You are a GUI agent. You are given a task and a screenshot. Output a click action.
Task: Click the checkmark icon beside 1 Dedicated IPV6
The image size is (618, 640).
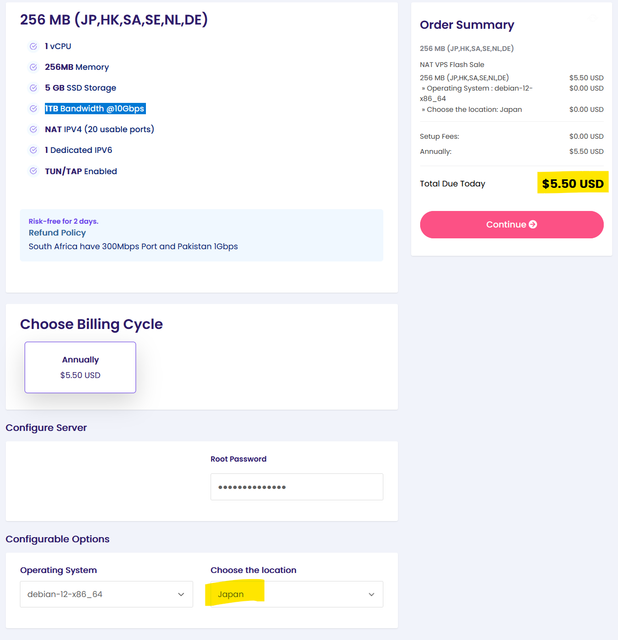33,150
